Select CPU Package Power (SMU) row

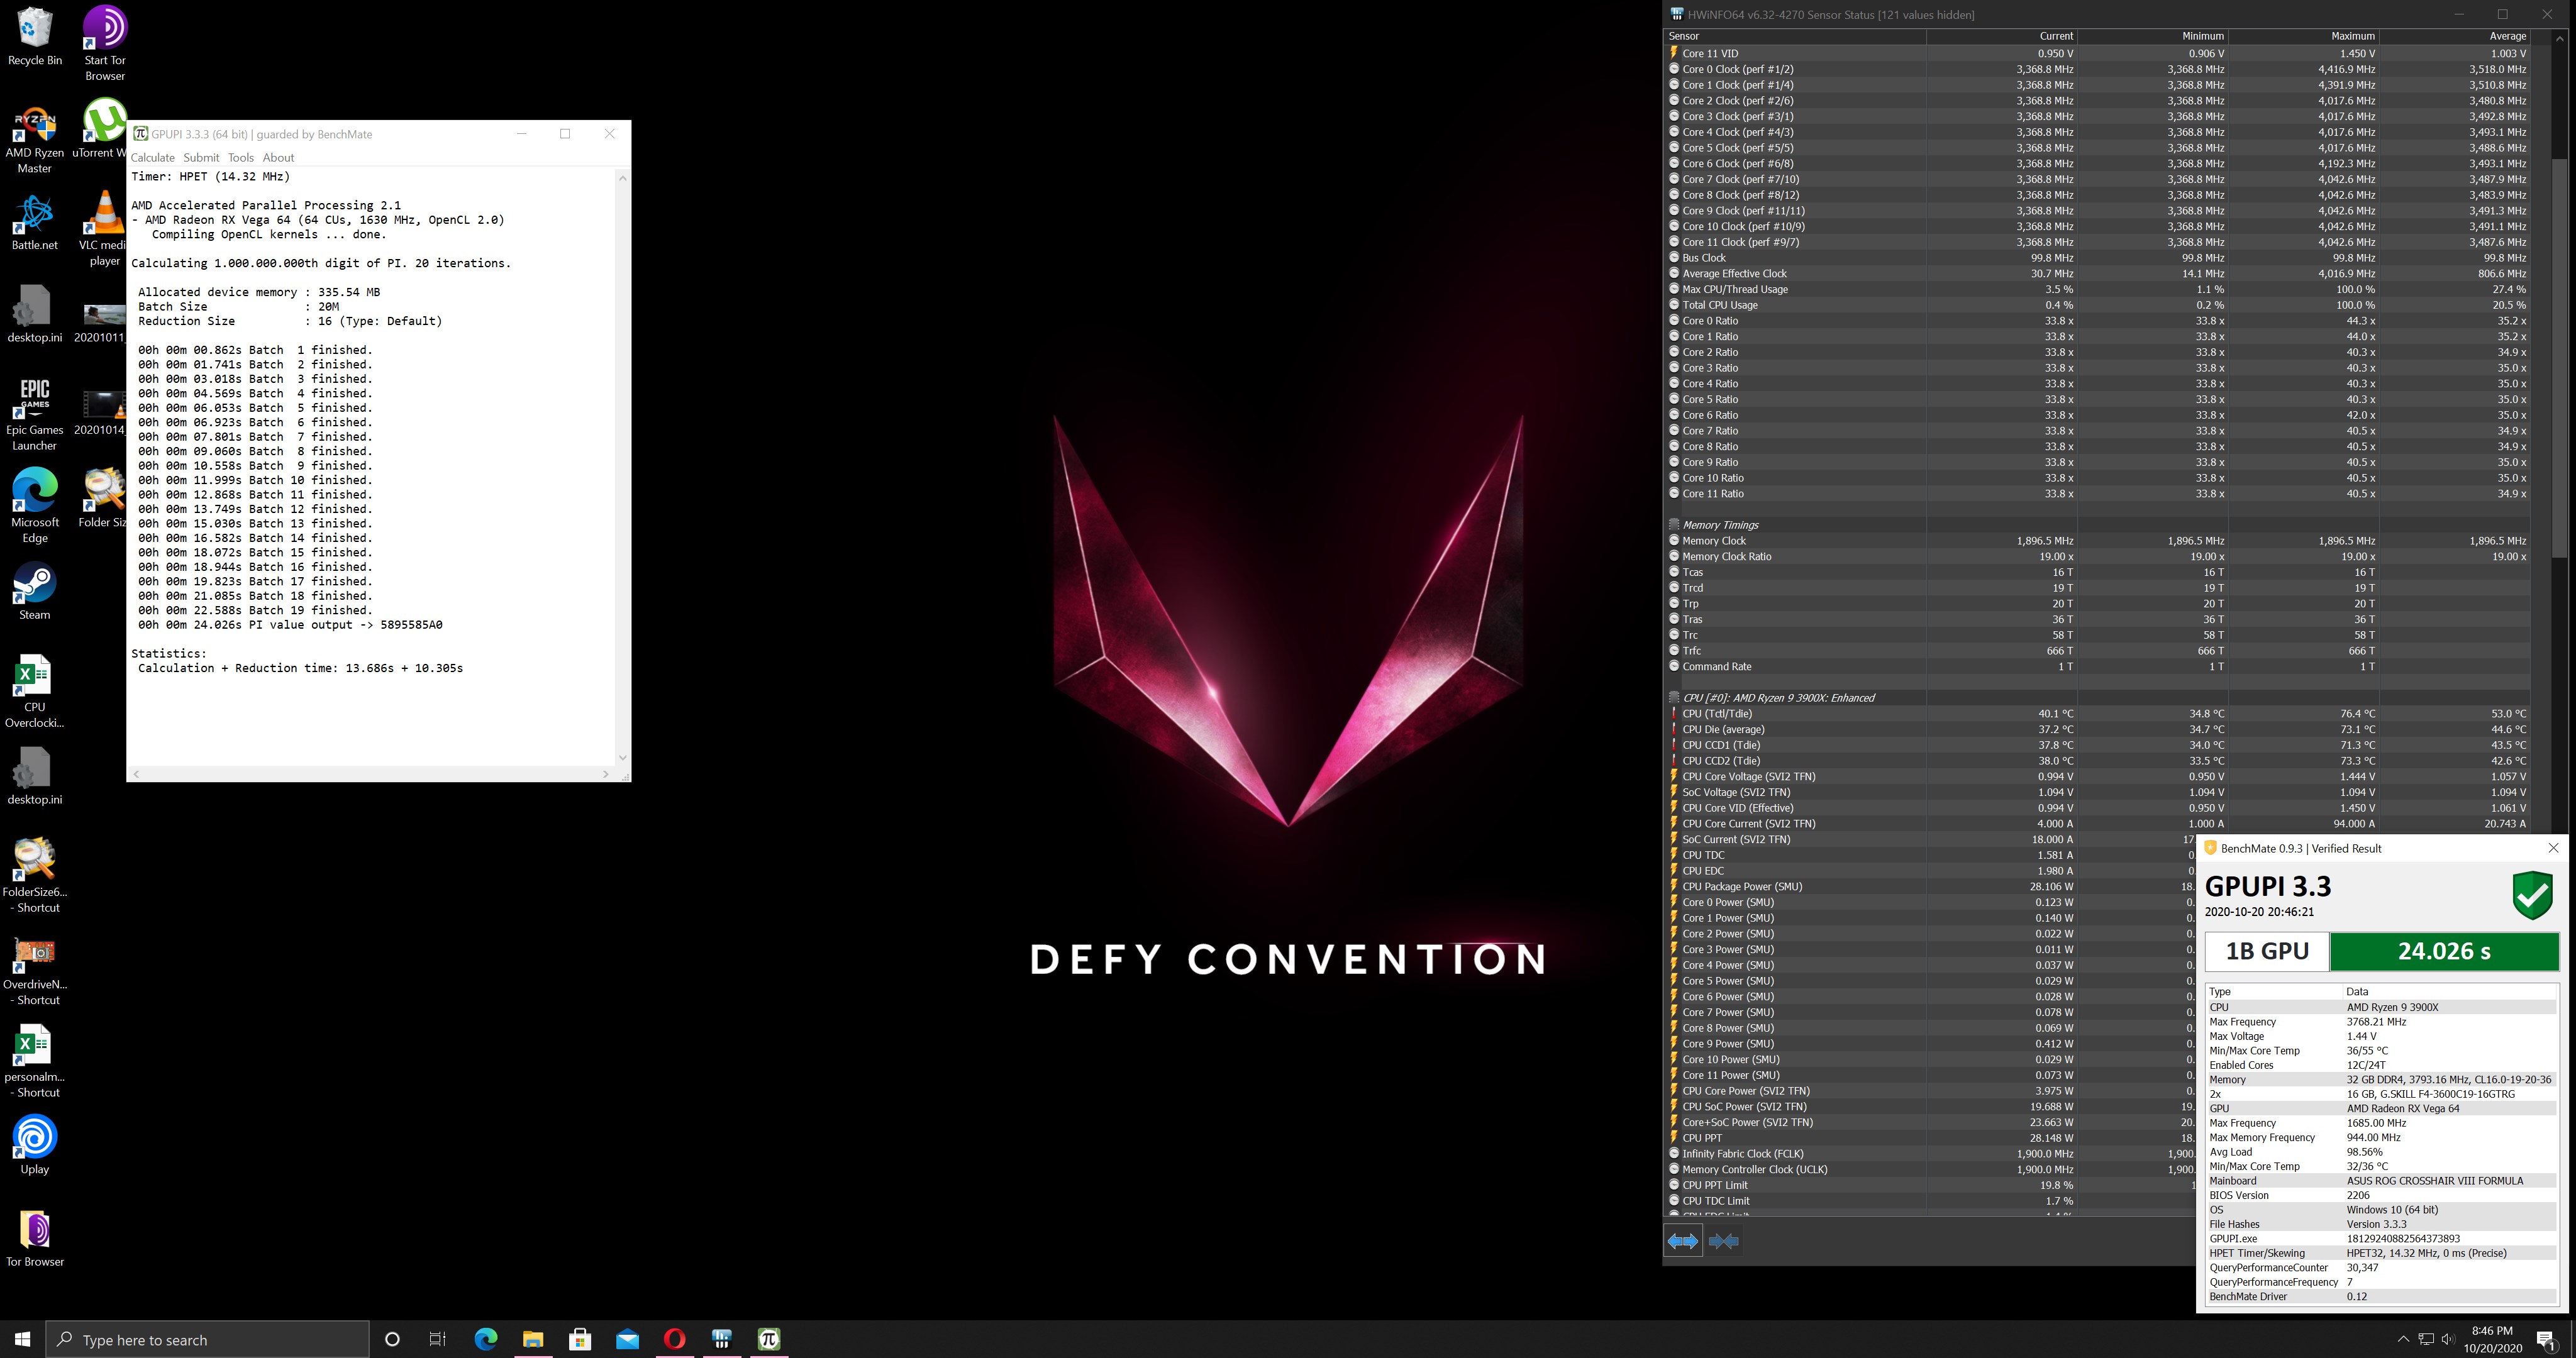pyautogui.click(x=1929, y=886)
